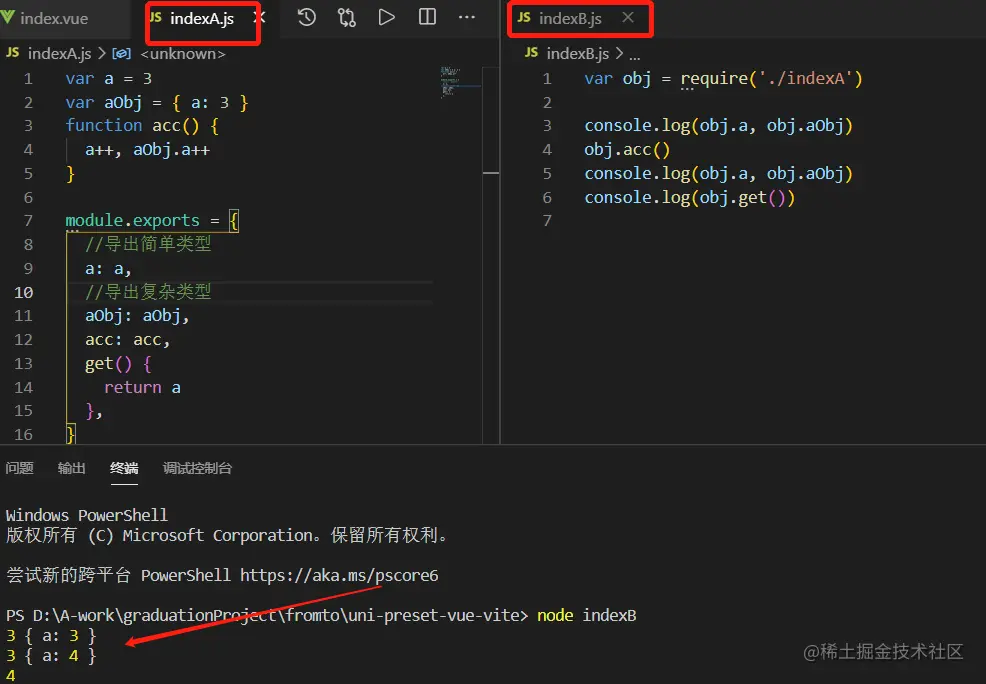Image resolution: width=986 pixels, height=684 pixels.
Task: Open the 输出 panel tab
Action: coord(71,468)
